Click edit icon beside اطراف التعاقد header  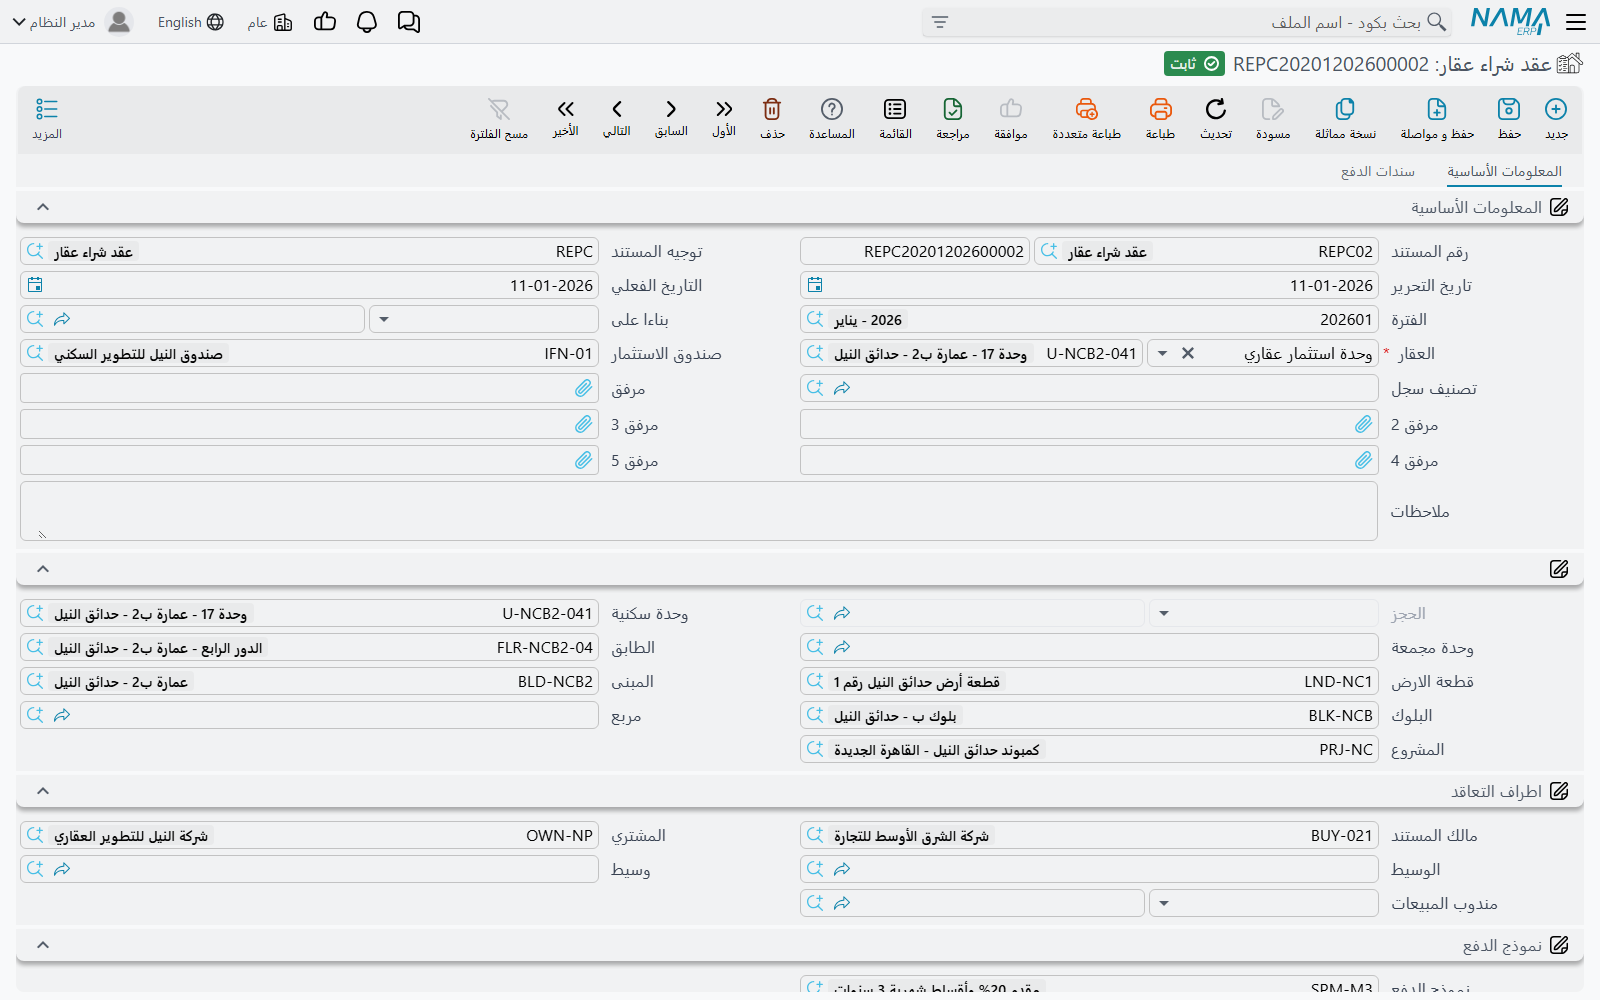[x=1559, y=791]
